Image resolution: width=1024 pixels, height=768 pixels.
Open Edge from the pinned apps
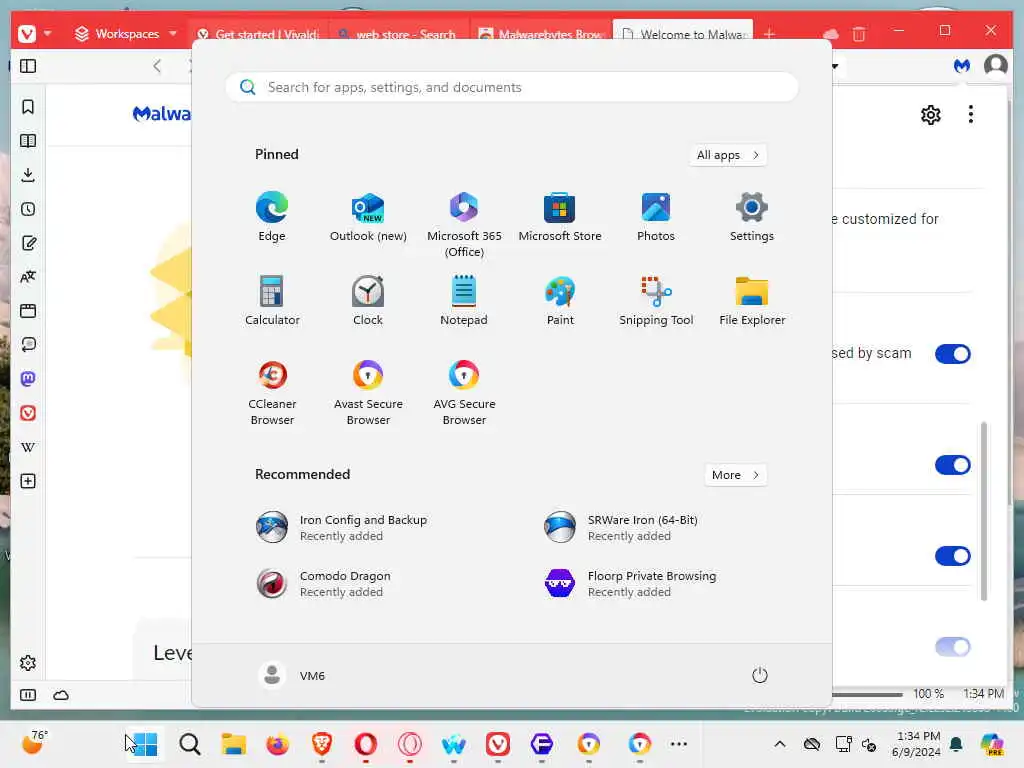click(x=272, y=217)
